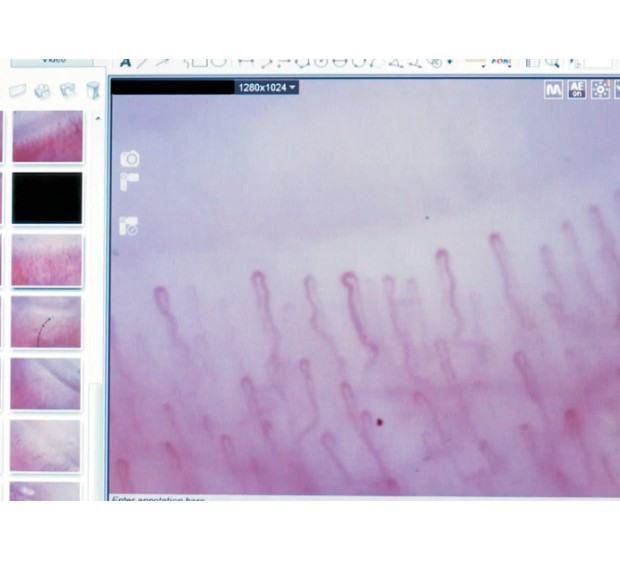Screen dimensions: 620x561
Task: Start video recording with camcorder icon
Action: click(130, 181)
